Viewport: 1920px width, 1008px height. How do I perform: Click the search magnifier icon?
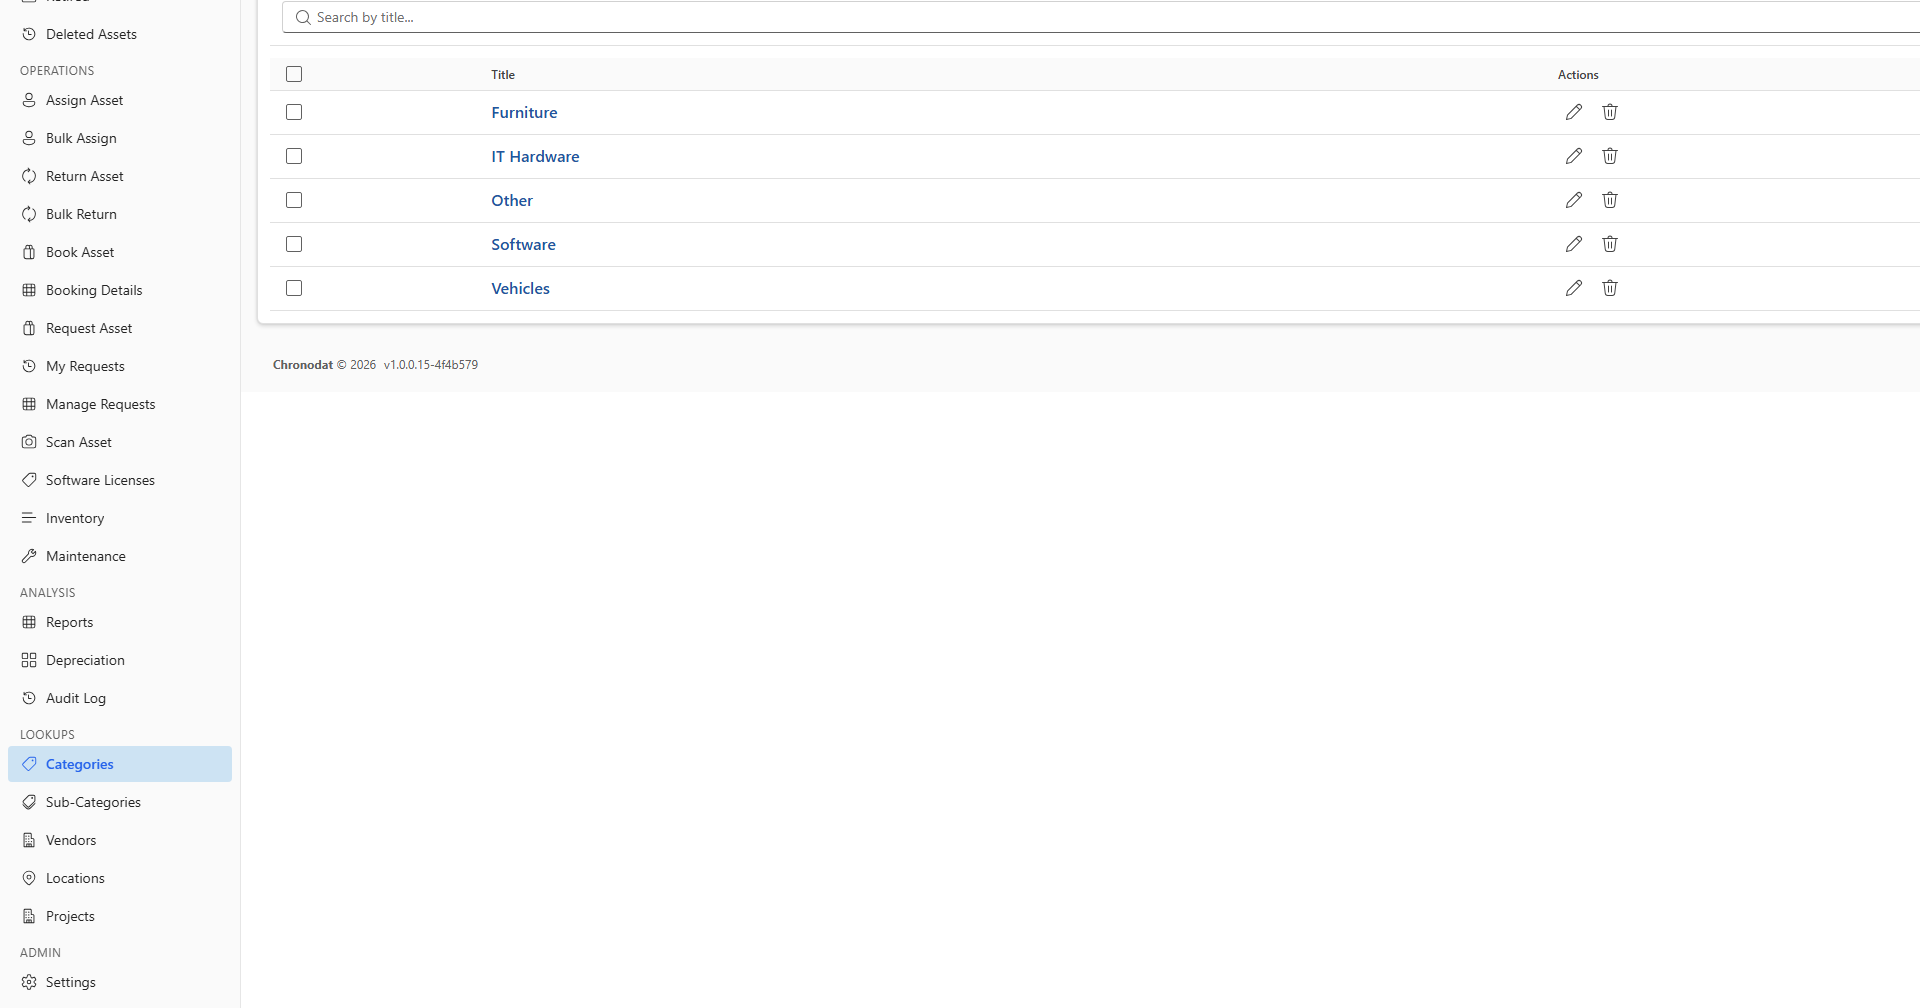point(303,17)
